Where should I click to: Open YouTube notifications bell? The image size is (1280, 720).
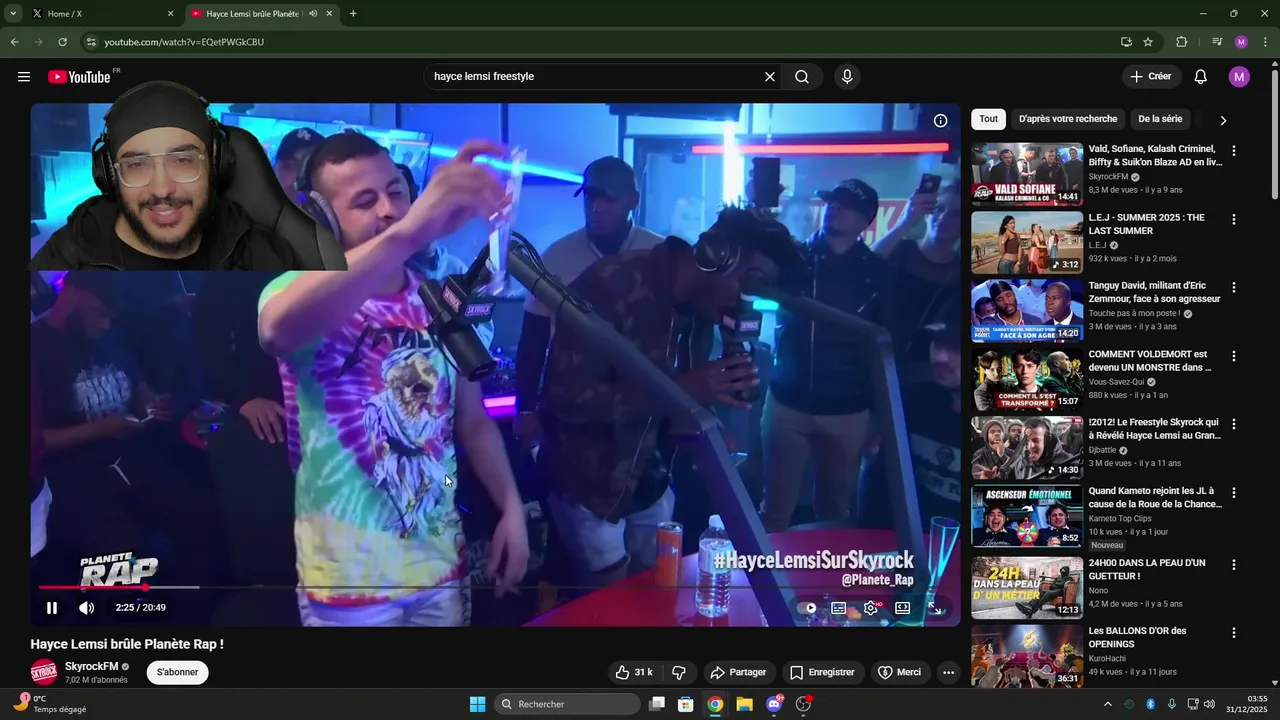point(1201,77)
